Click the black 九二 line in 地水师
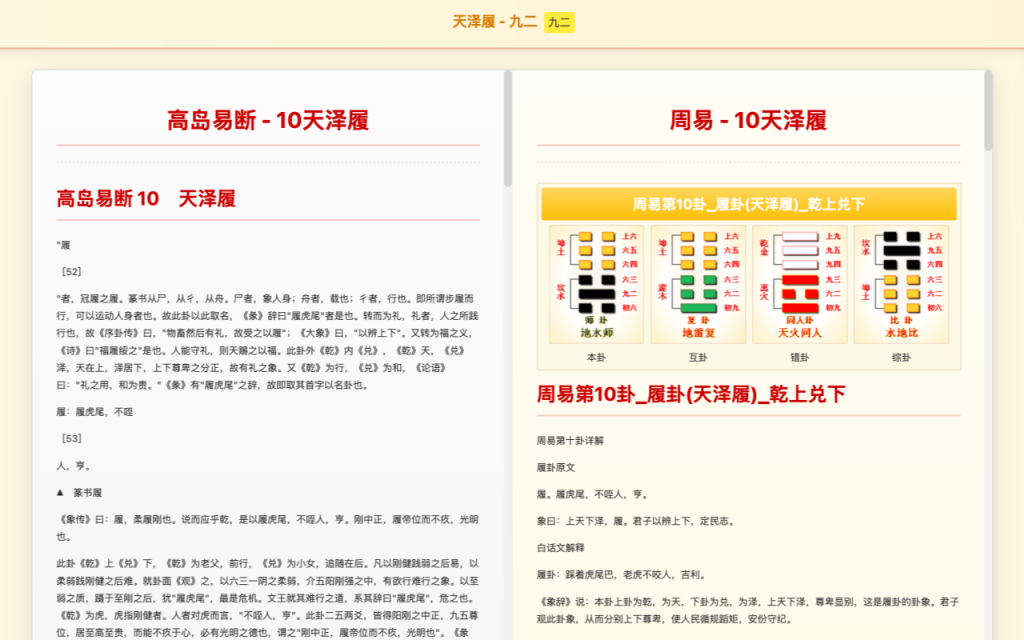Viewport: 1024px width, 640px height. (597, 294)
